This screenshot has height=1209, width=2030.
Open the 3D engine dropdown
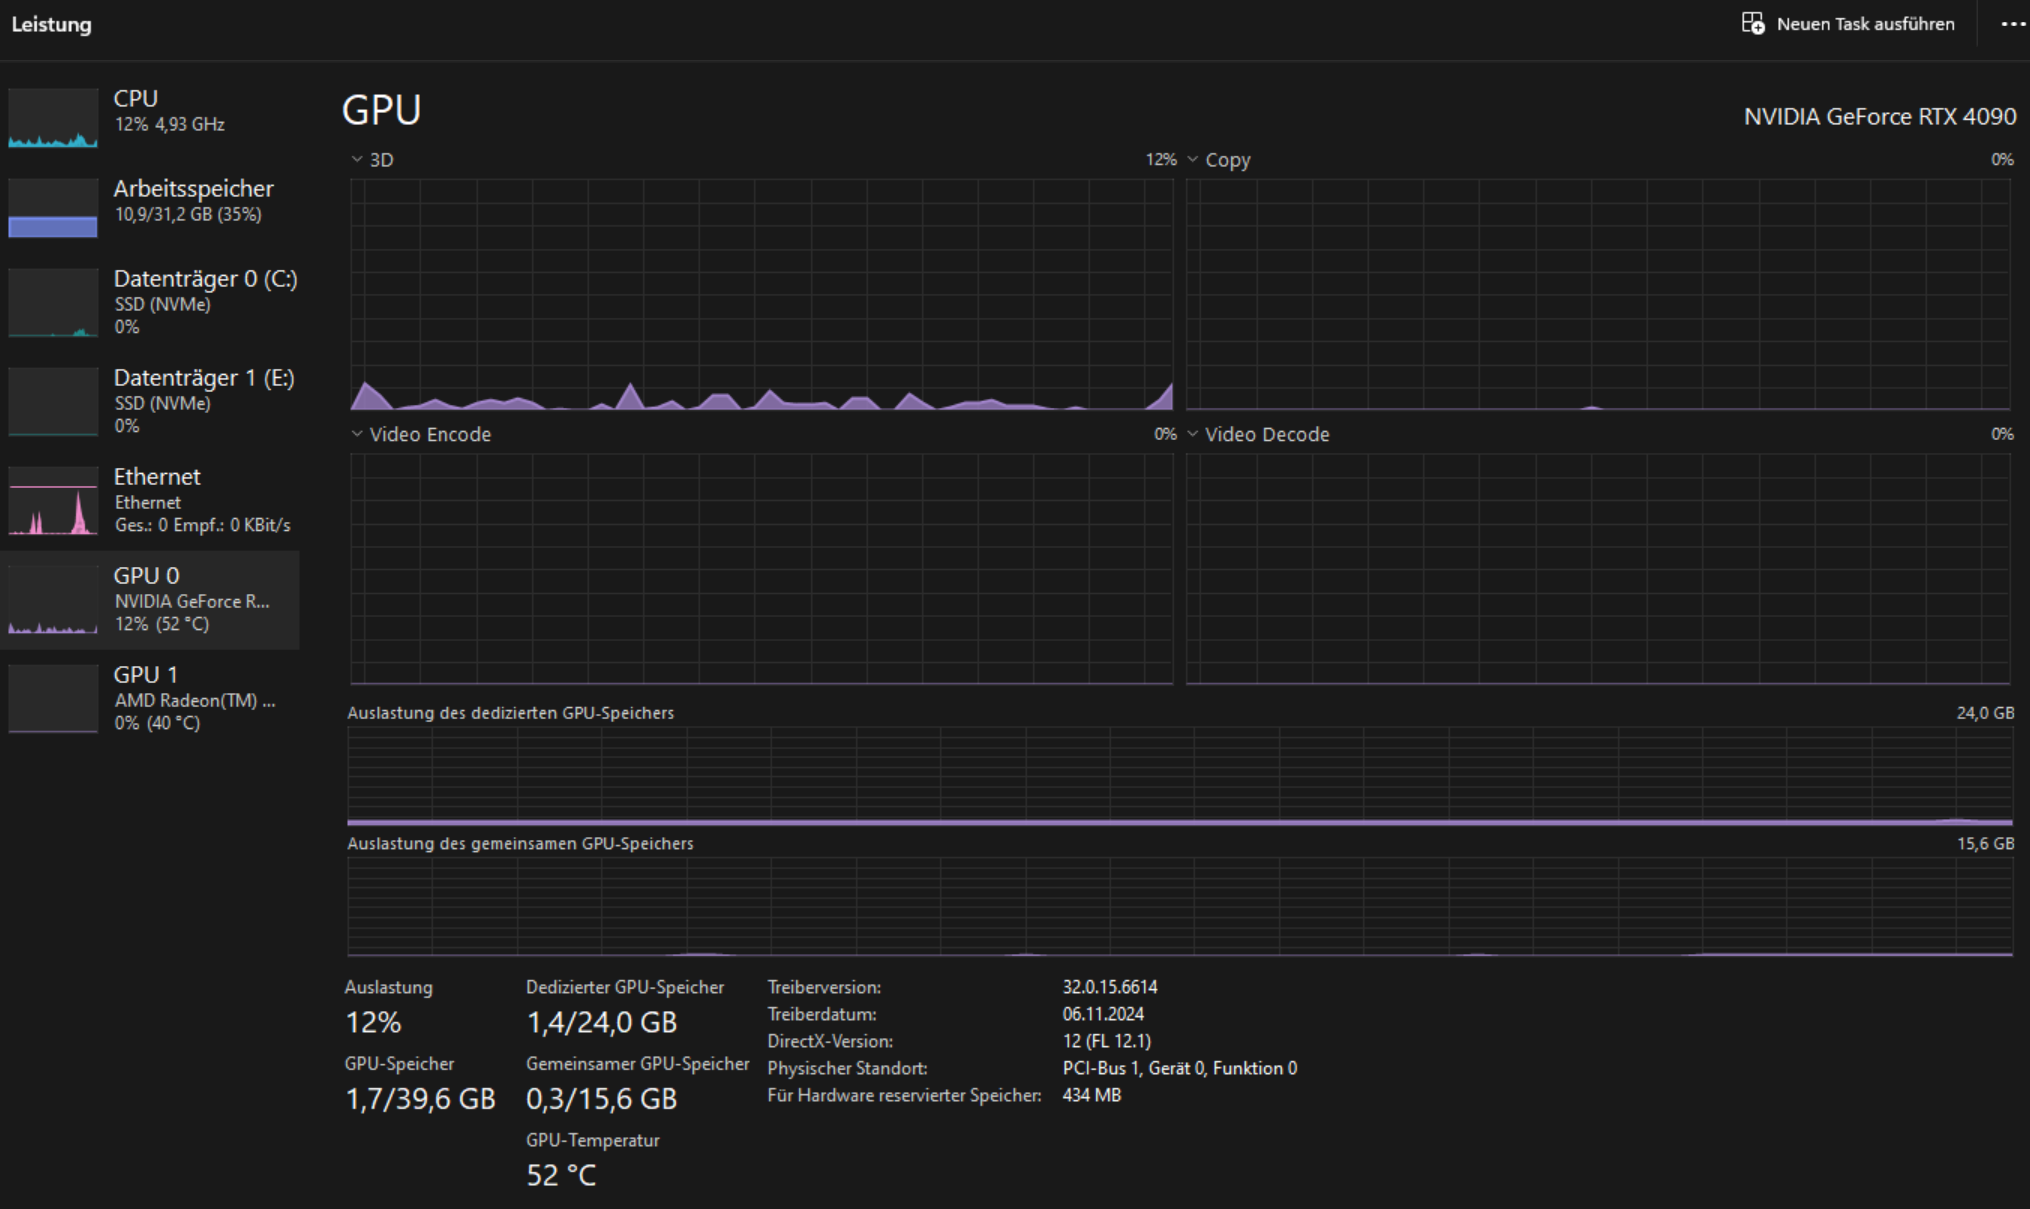[357, 159]
